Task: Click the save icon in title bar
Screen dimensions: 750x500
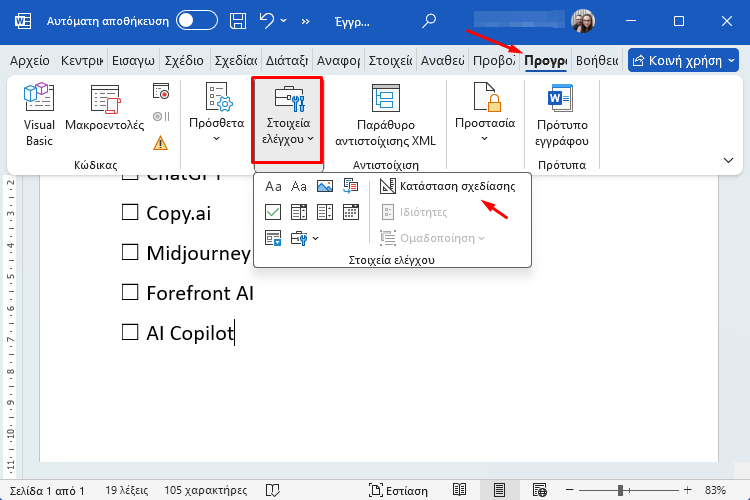Action: click(x=238, y=21)
